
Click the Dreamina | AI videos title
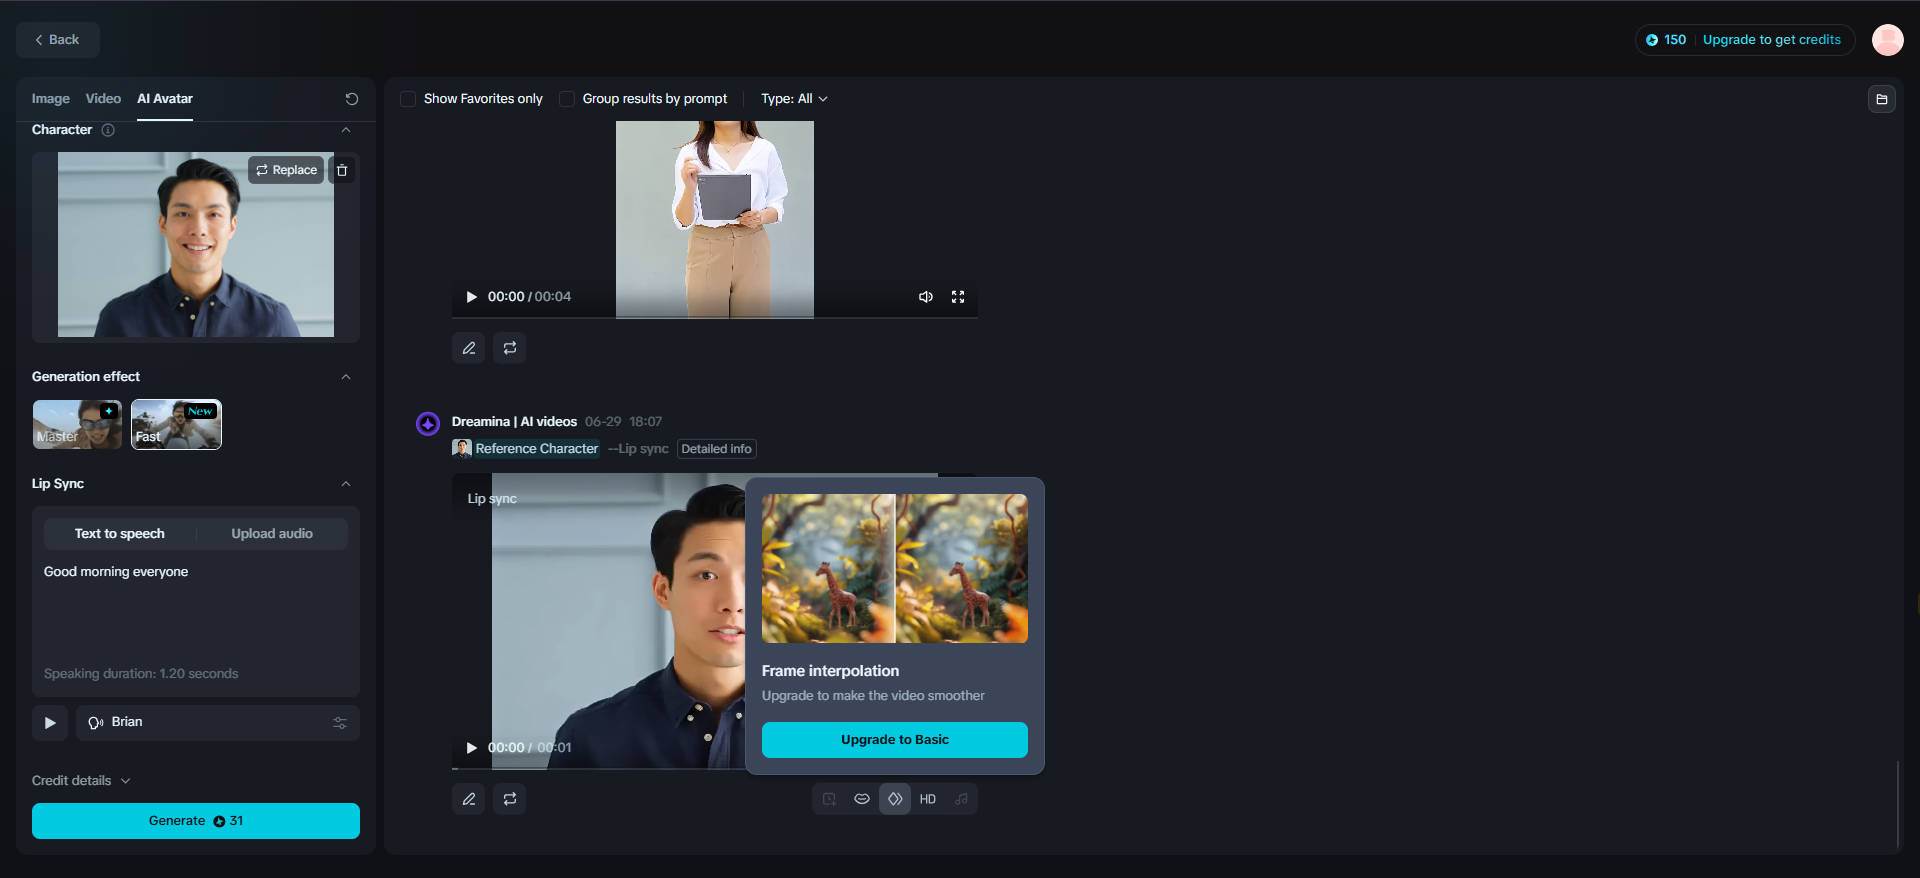(x=514, y=422)
